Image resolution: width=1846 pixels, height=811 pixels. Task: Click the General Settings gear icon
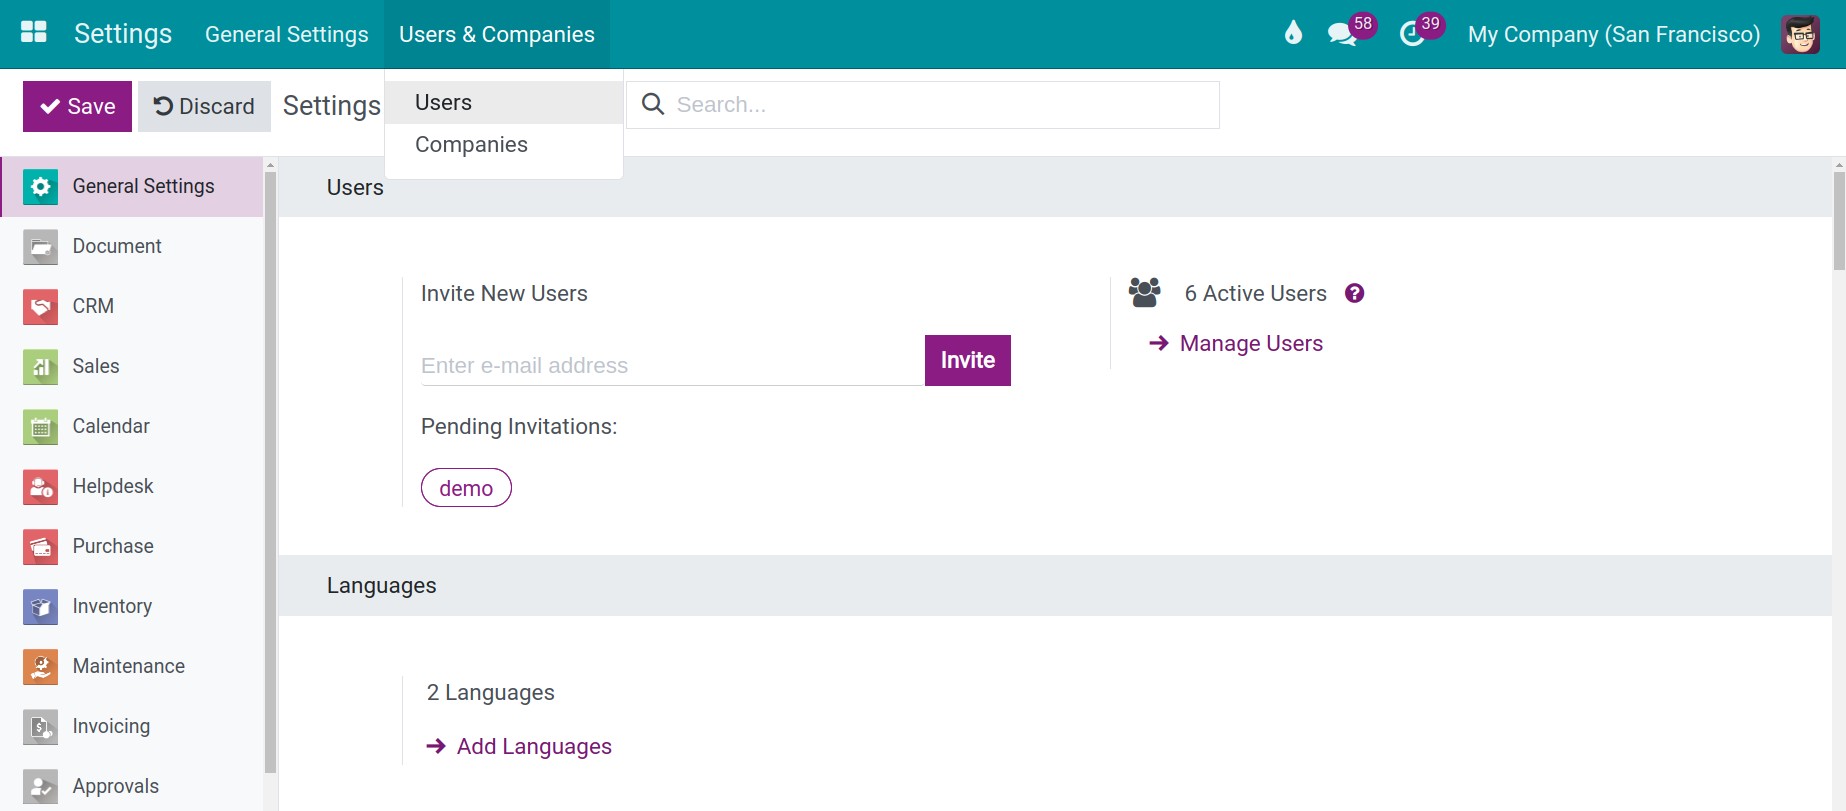point(40,187)
